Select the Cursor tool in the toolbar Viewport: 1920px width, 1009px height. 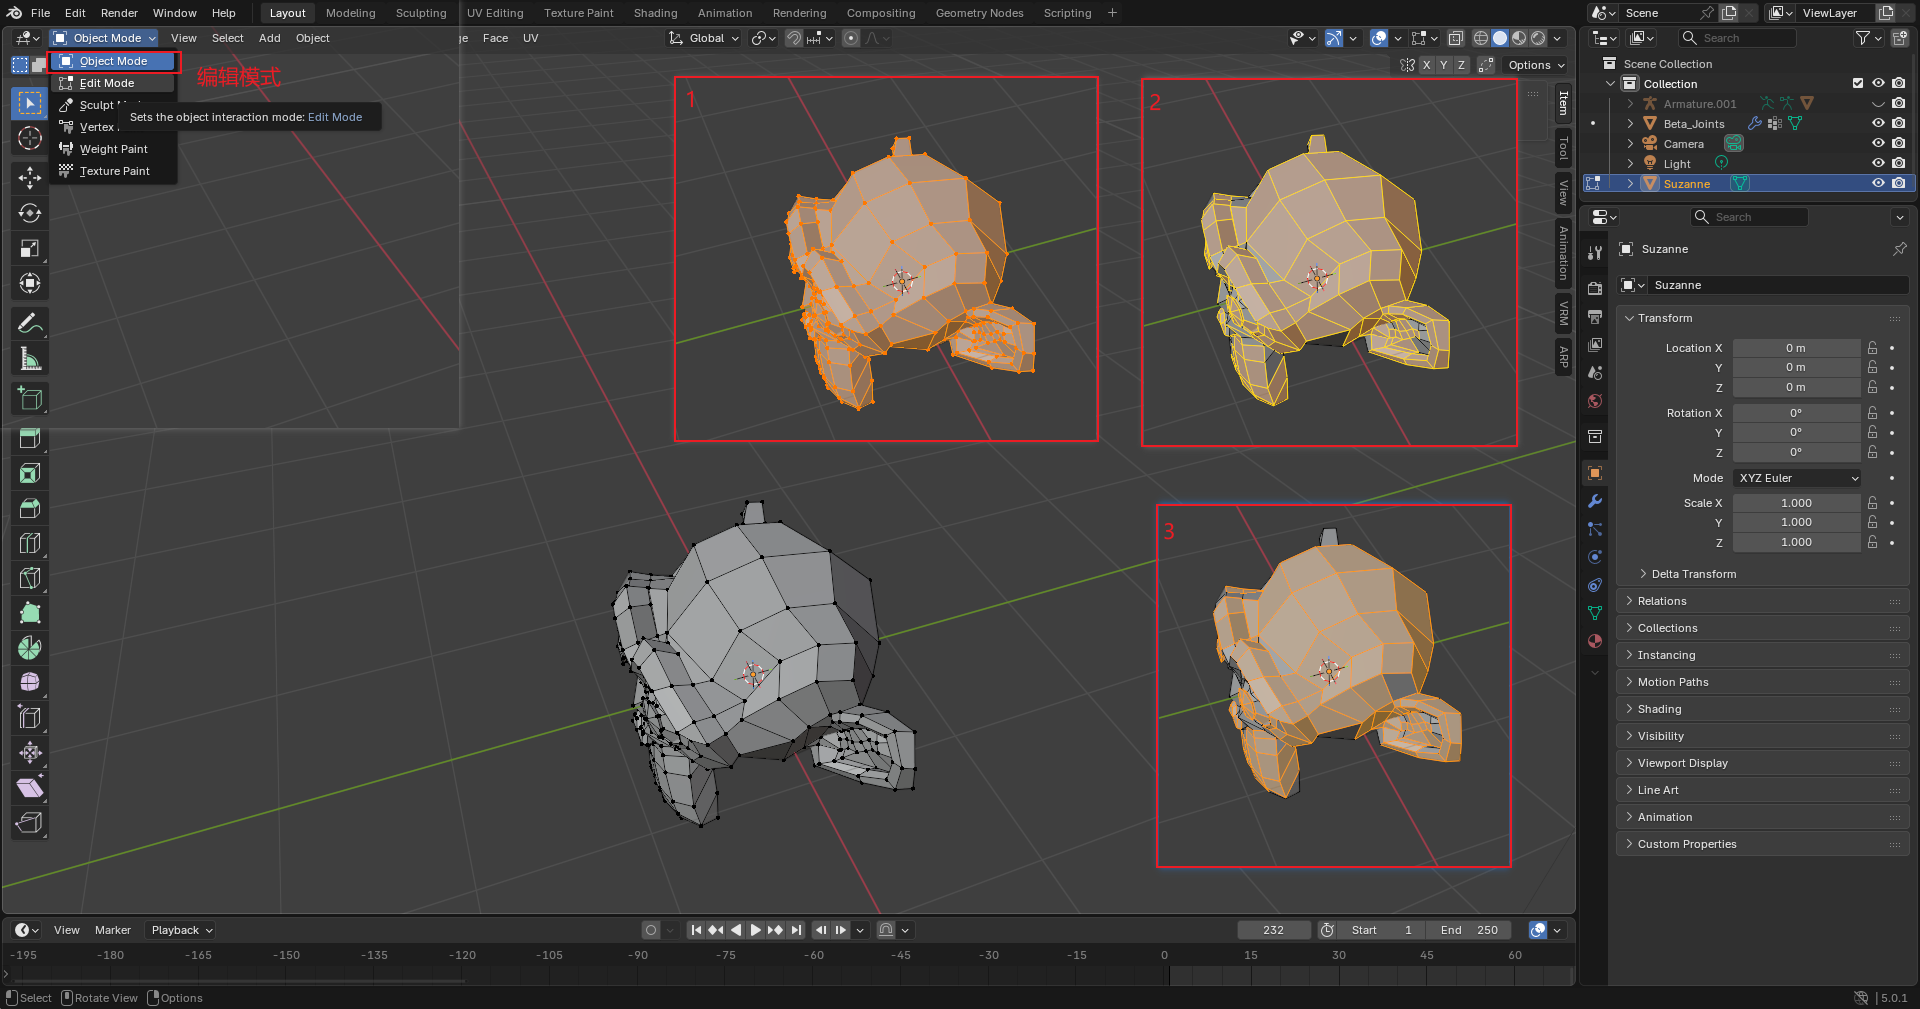point(30,139)
